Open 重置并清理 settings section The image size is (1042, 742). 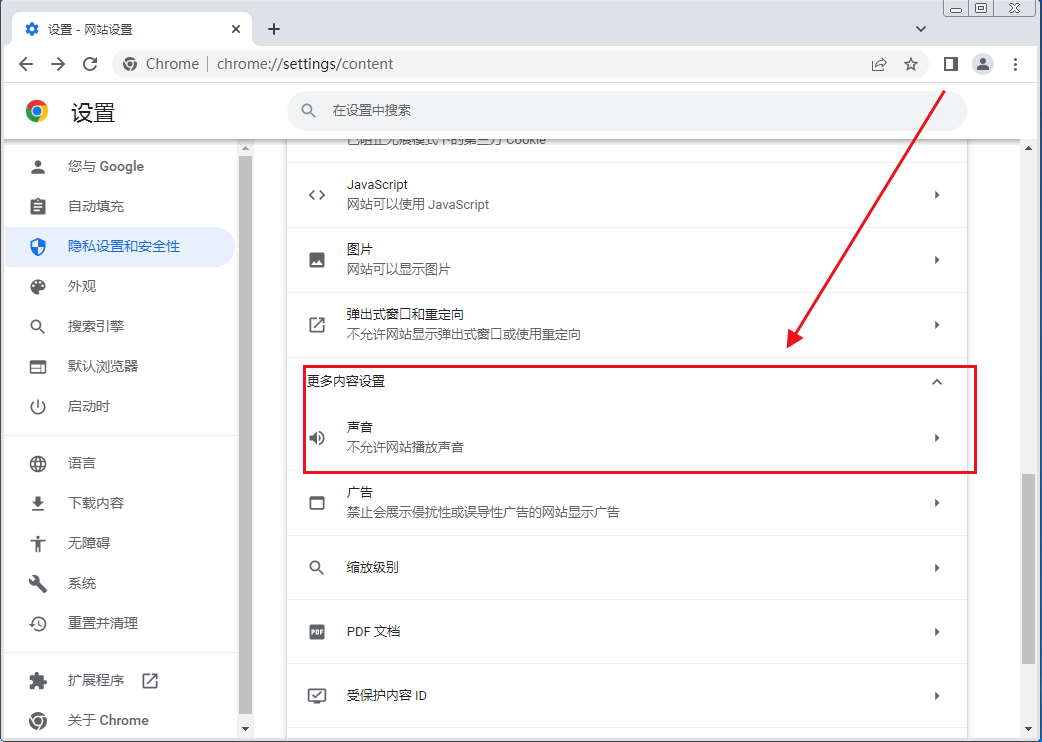120,623
